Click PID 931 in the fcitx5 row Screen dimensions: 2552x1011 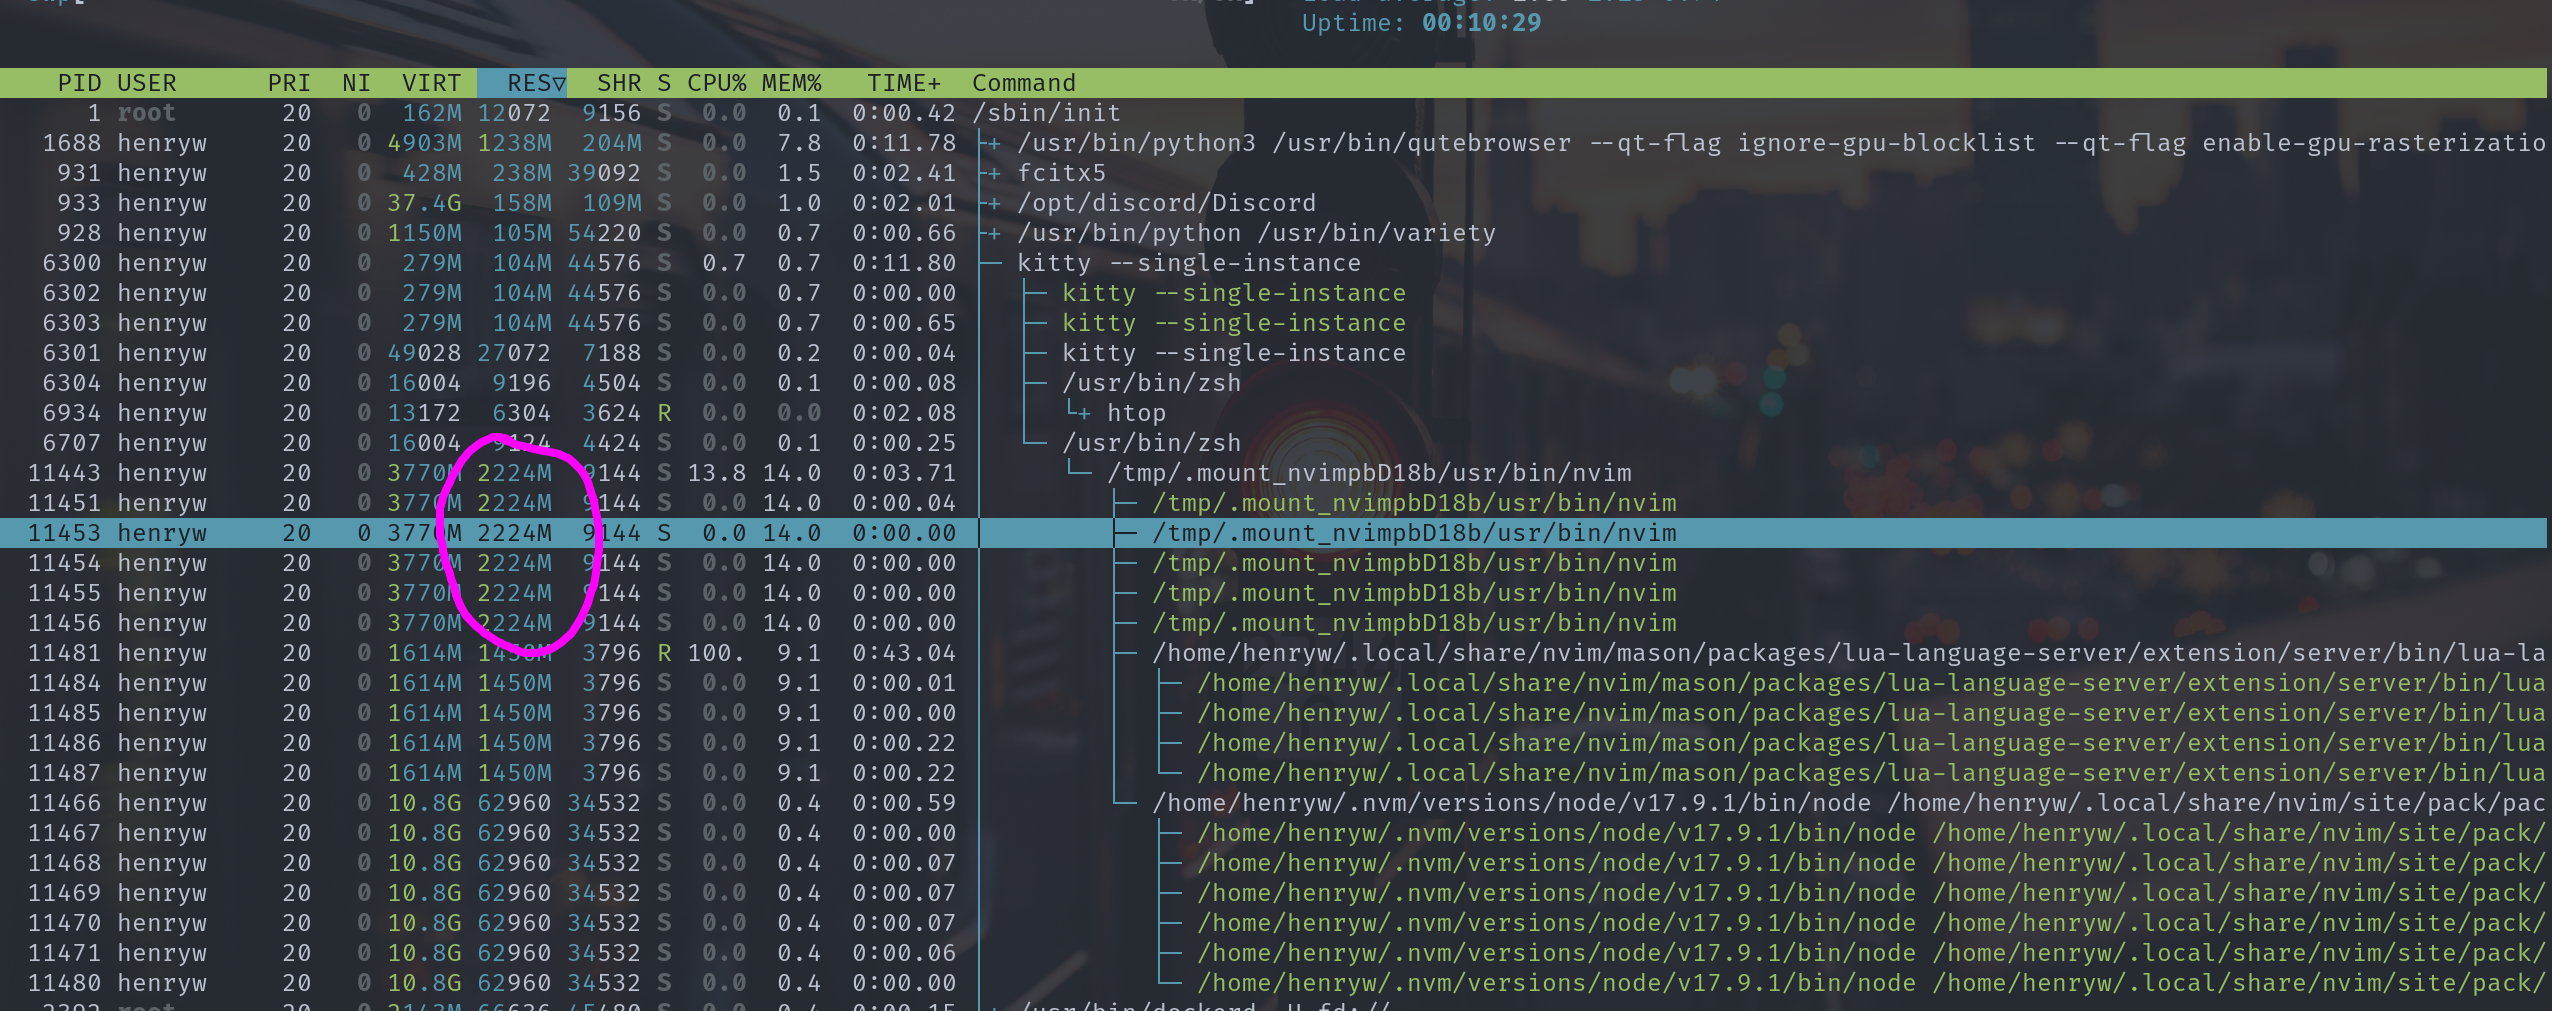(x=79, y=173)
